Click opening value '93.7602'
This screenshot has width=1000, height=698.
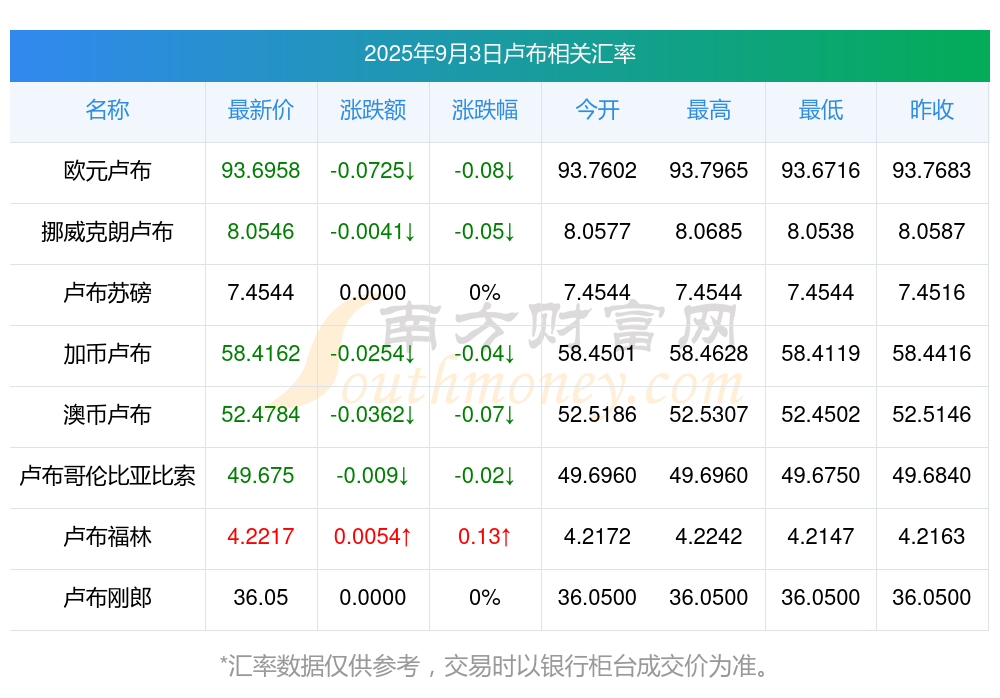pyautogui.click(x=597, y=170)
